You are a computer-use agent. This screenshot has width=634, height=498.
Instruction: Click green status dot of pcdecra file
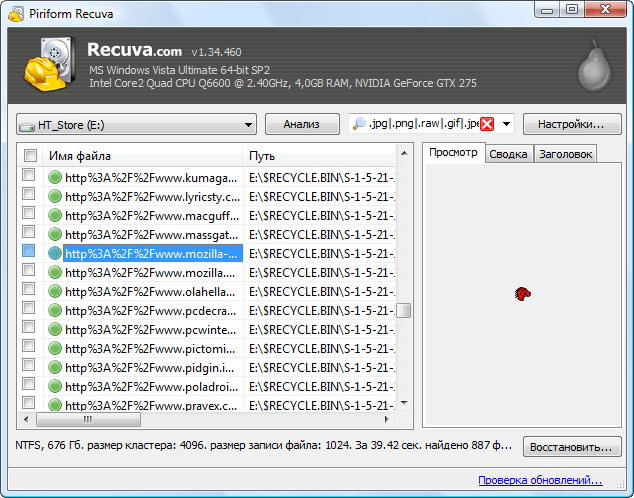click(x=55, y=310)
